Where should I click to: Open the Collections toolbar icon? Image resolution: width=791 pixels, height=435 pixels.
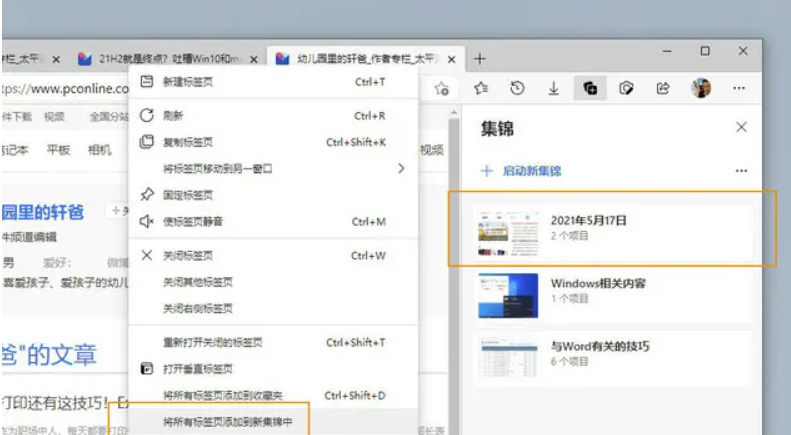590,89
